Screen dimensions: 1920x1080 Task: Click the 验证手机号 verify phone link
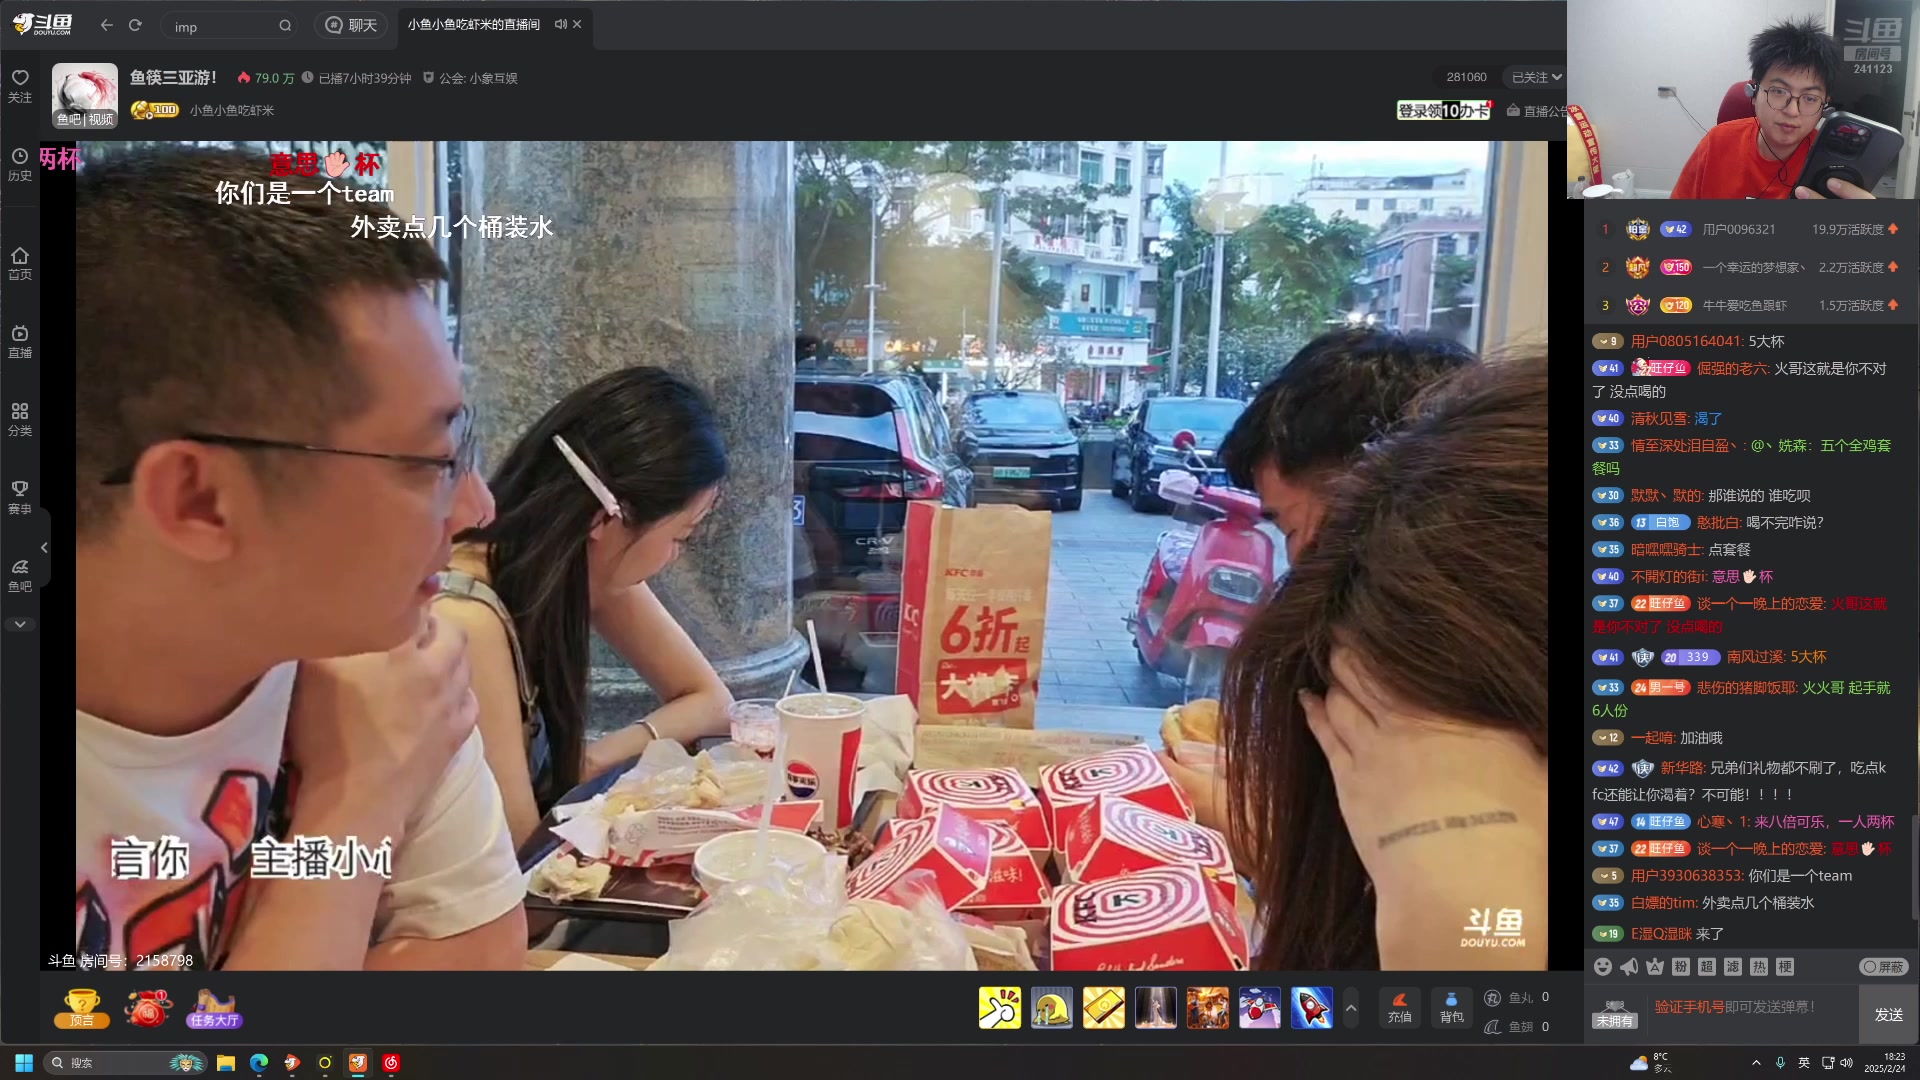(1689, 1007)
